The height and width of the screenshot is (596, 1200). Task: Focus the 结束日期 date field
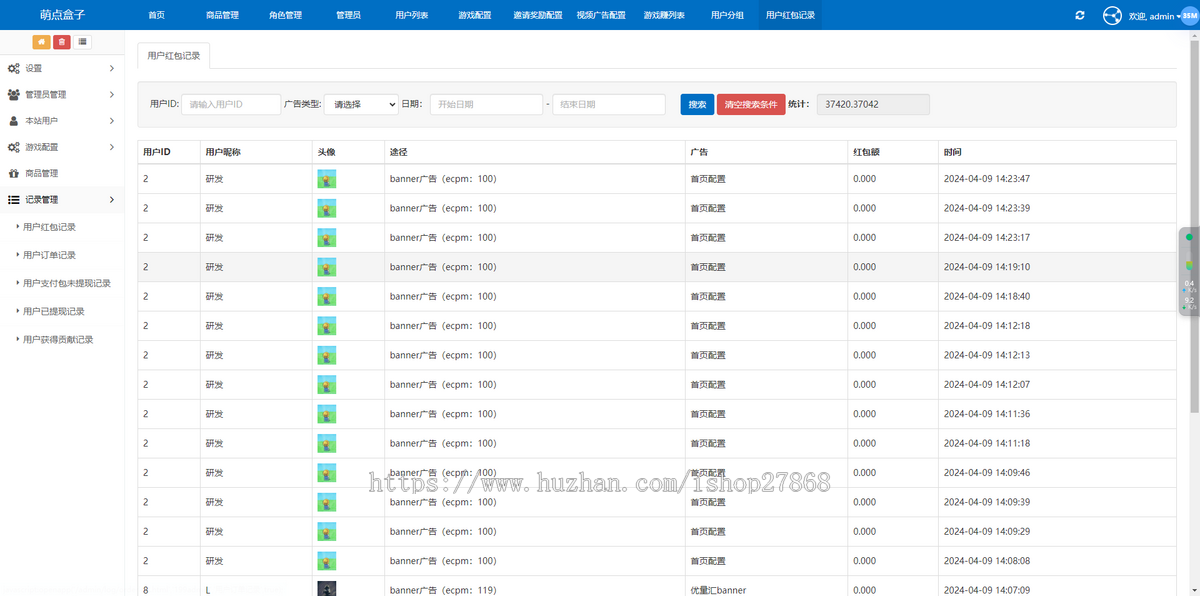pos(609,104)
